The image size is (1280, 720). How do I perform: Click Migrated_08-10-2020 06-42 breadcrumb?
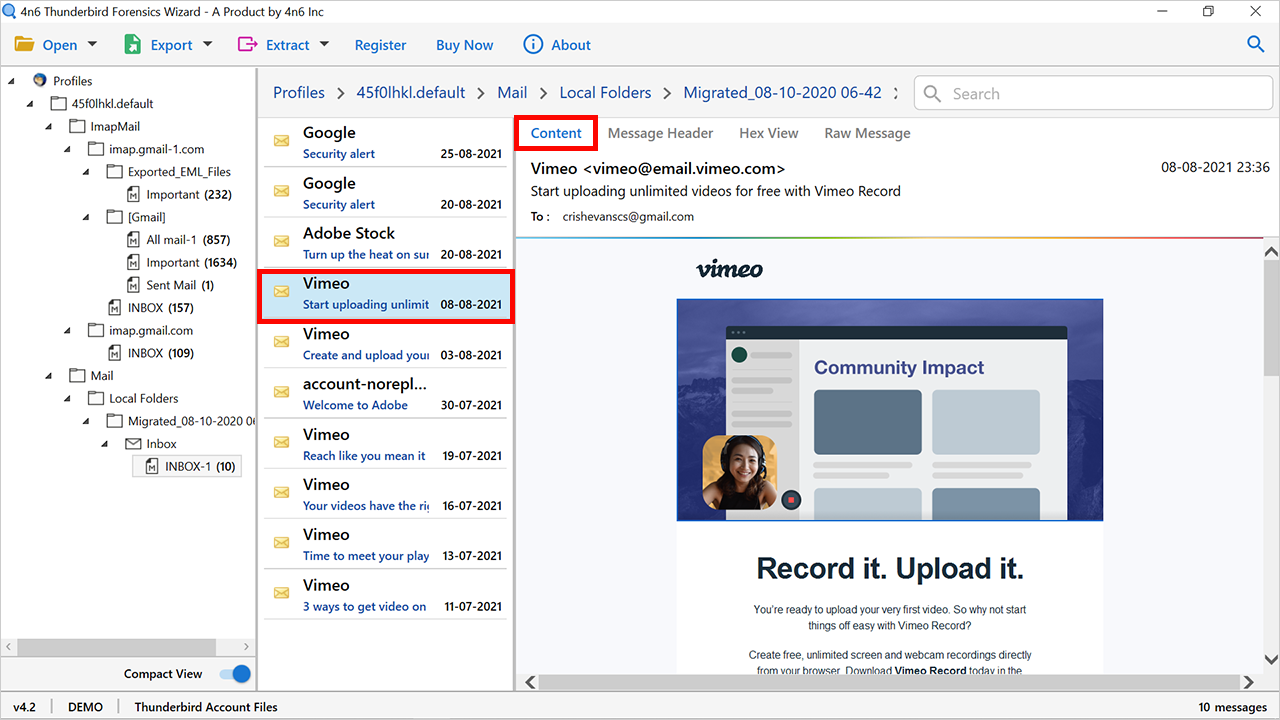pos(782,92)
